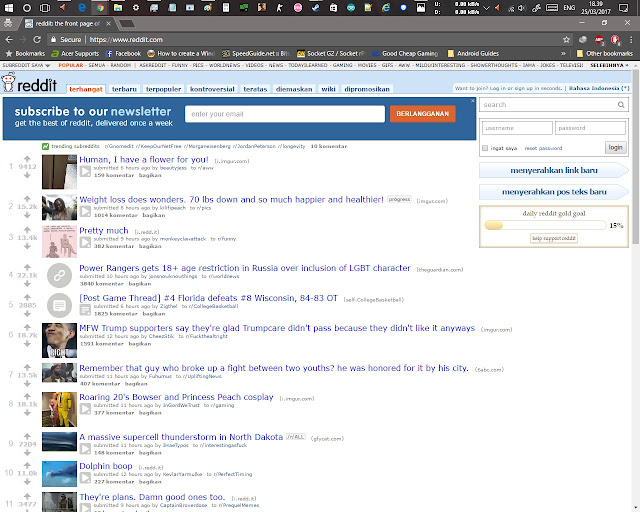Image resolution: width=640 pixels, height=512 pixels.
Task: Open the Other bookmarks folder
Action: [604, 53]
